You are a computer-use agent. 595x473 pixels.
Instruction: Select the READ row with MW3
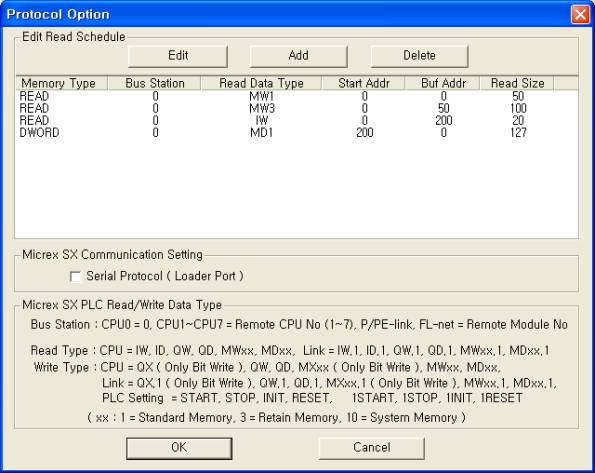(297, 109)
